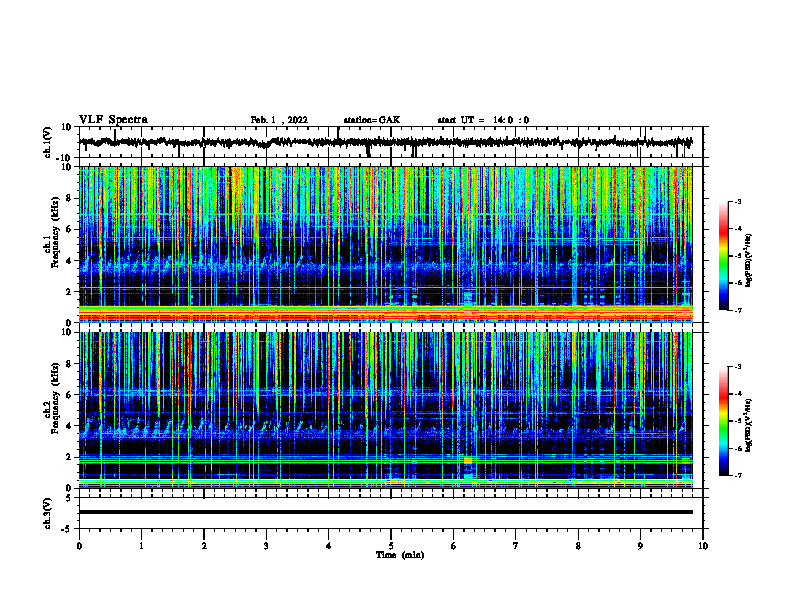Click the '2' kHz tick on ch.1 spectrogram axis
This screenshot has width=792, height=612.
coord(69,292)
